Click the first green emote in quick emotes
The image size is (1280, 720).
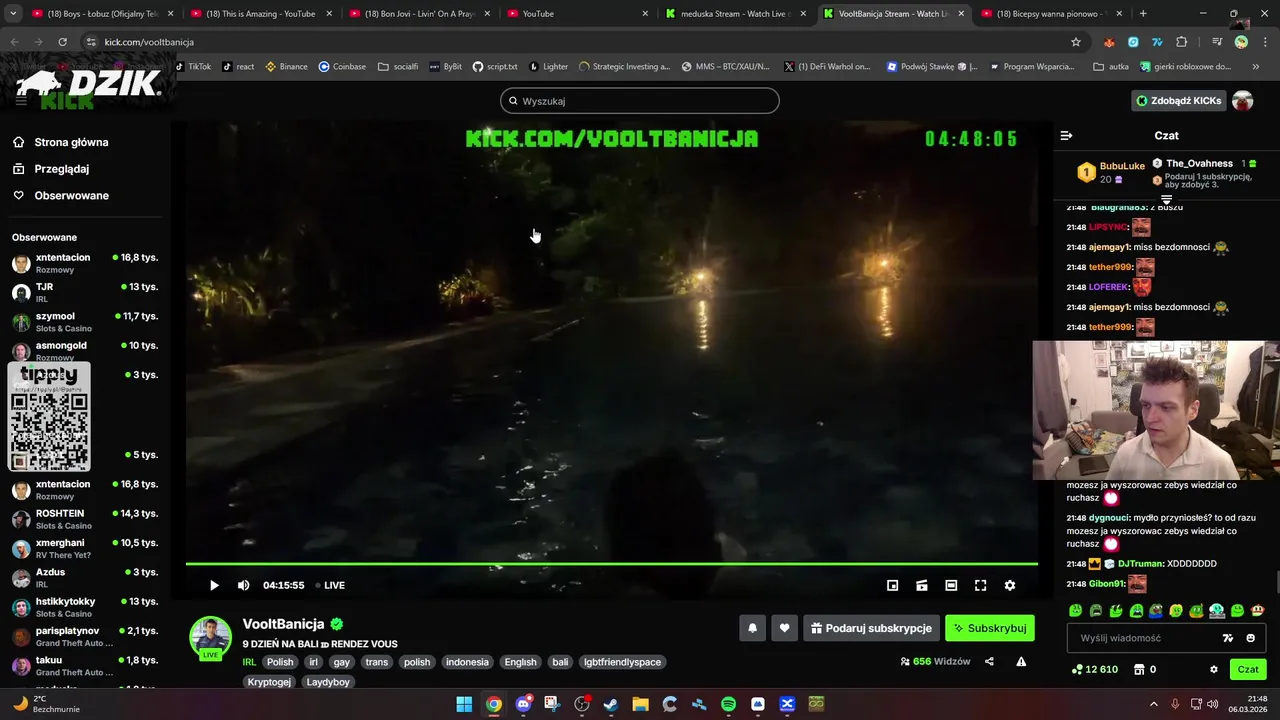point(1076,610)
